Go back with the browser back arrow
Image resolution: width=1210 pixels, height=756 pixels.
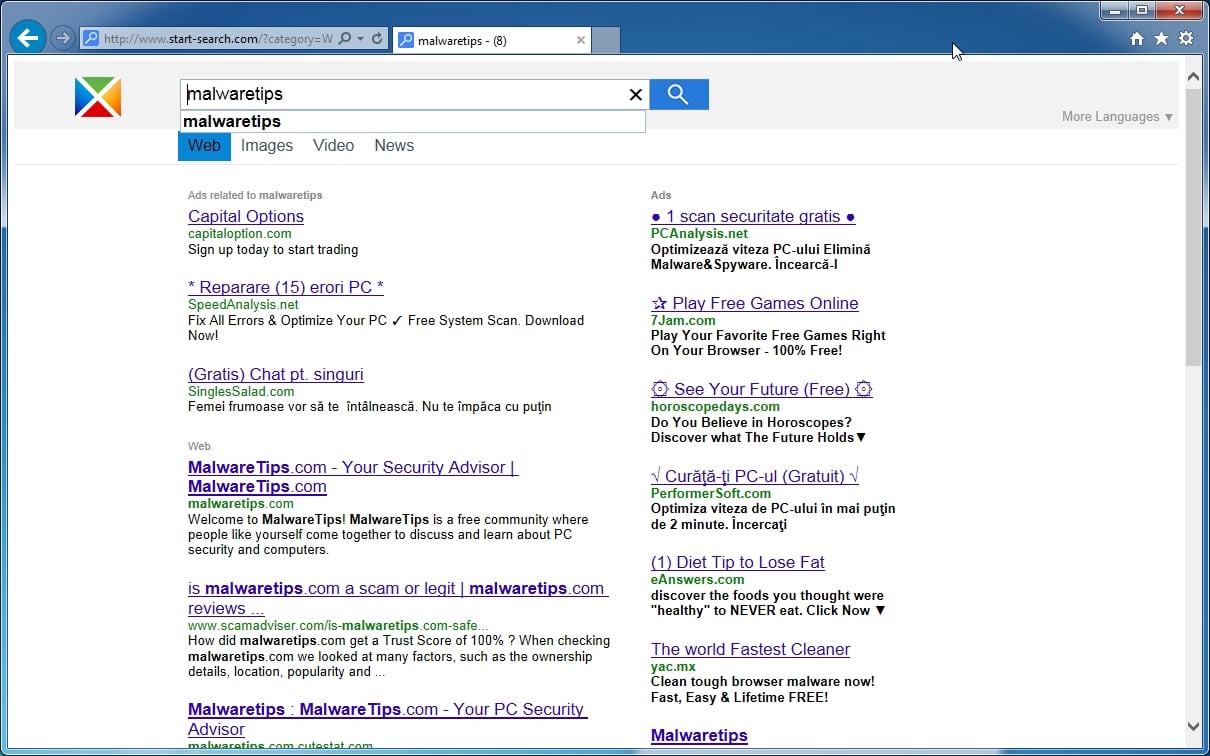(28, 39)
